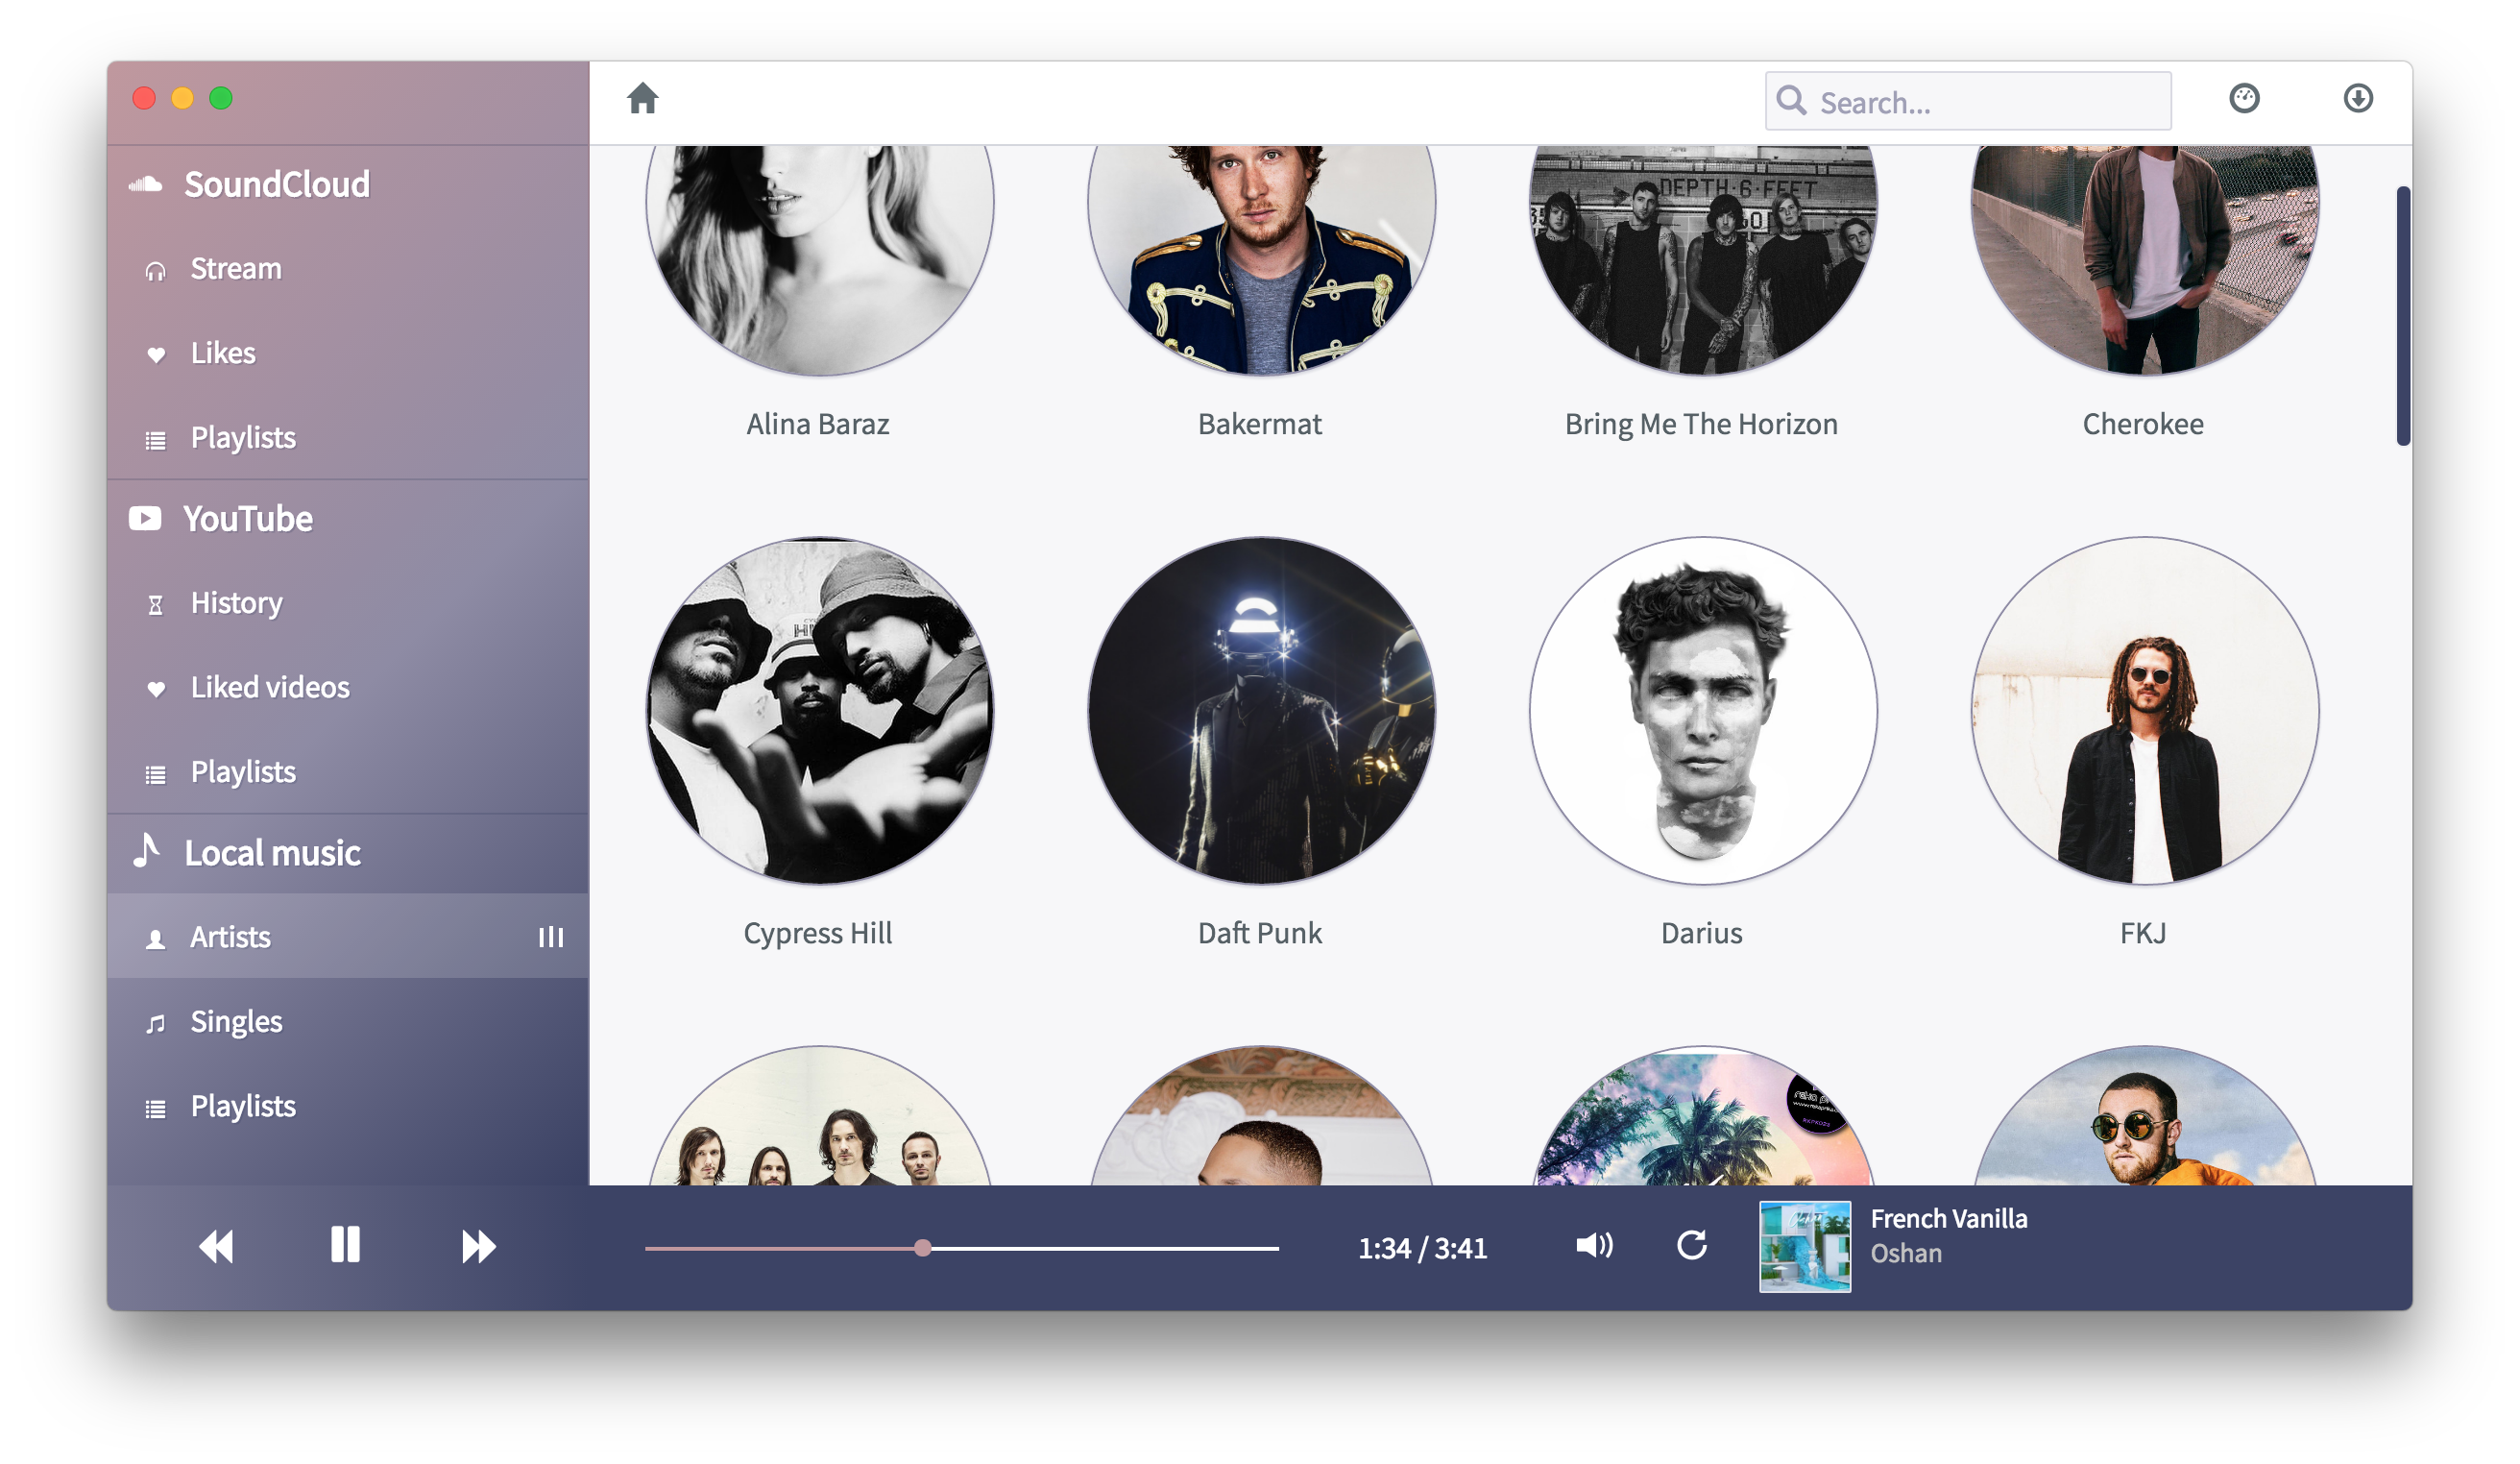
Task: Click the heart icon beside Liked videos
Action: click(x=155, y=689)
